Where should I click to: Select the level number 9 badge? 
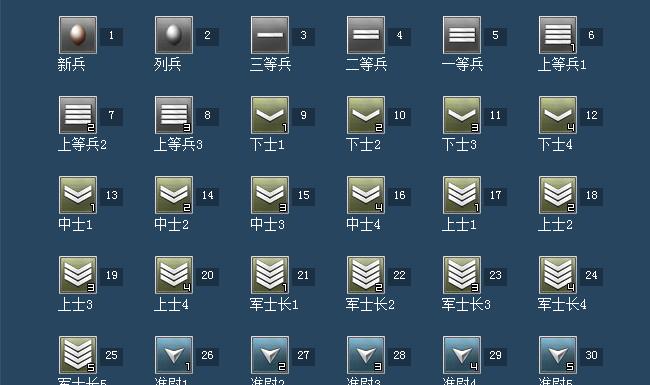pos(303,116)
